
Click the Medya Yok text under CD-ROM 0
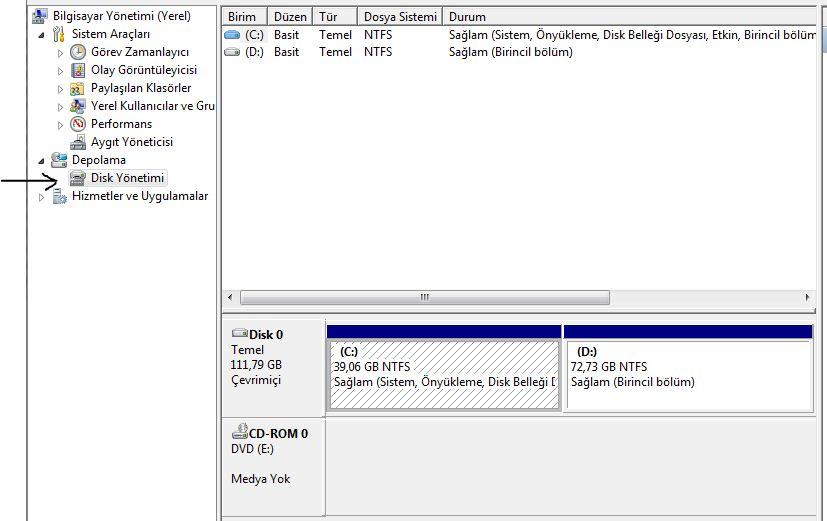(x=261, y=479)
